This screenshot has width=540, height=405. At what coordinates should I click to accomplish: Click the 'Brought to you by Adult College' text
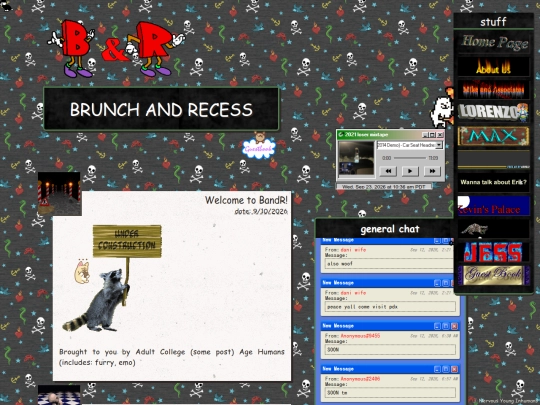pos(172,357)
